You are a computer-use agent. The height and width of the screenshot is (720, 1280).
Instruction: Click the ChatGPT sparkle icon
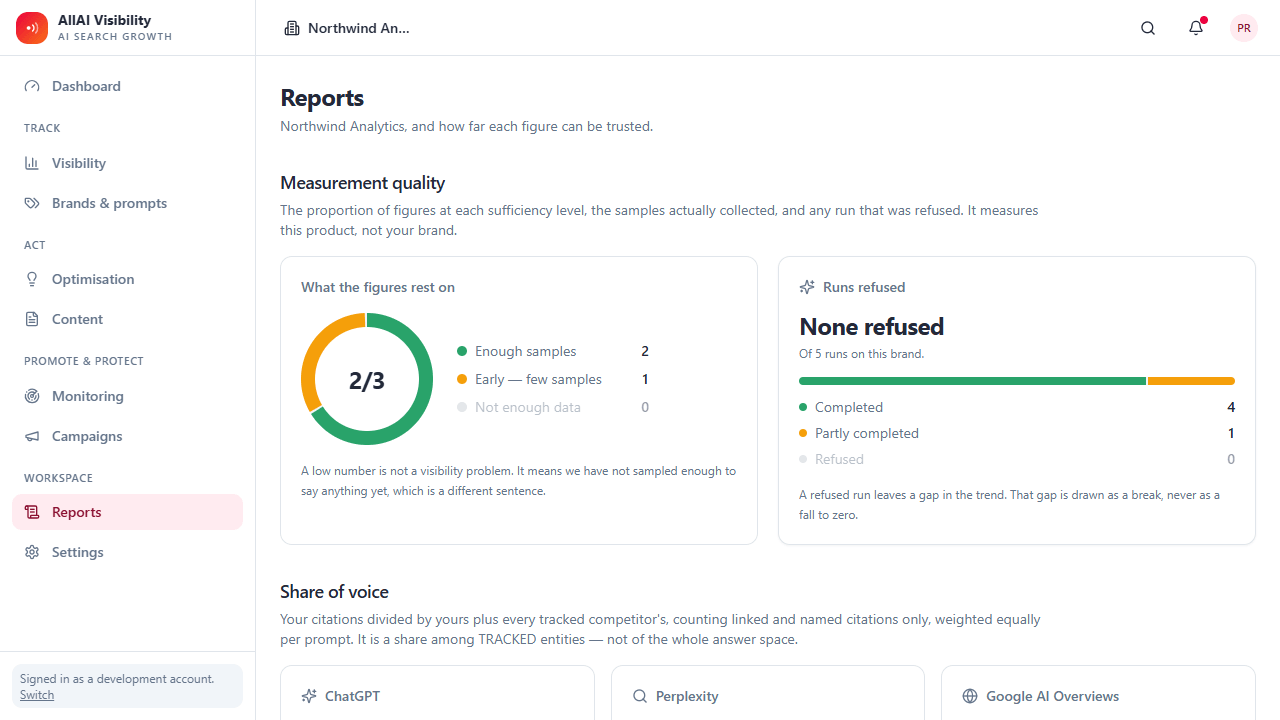(309, 696)
